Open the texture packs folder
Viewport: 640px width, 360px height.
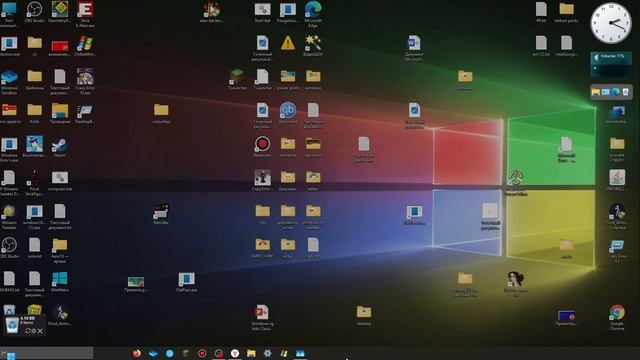[567, 9]
